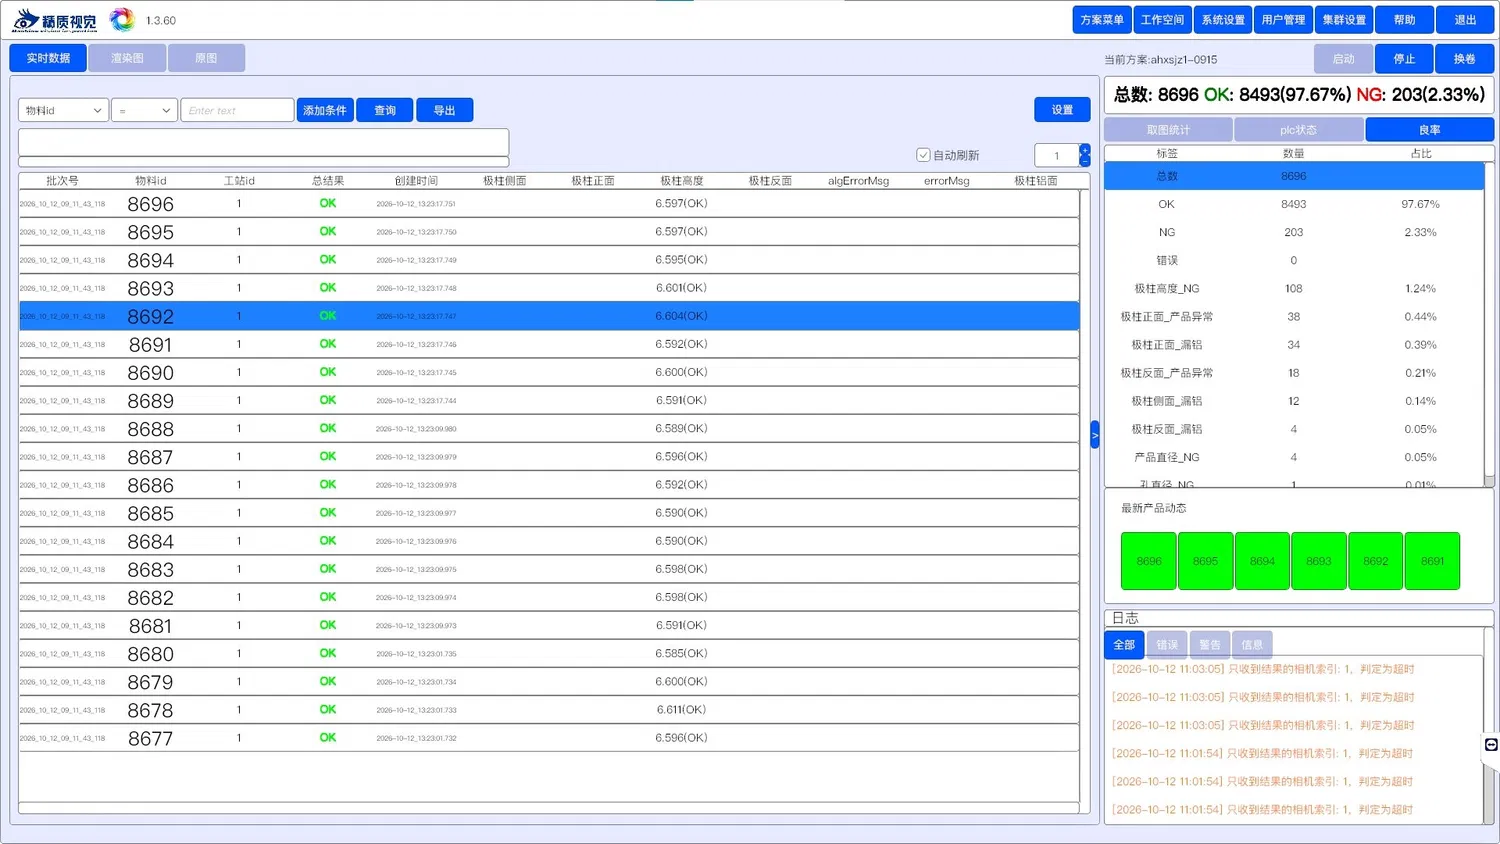Open the 帮助 menu
The height and width of the screenshot is (844, 1500).
[1405, 20]
